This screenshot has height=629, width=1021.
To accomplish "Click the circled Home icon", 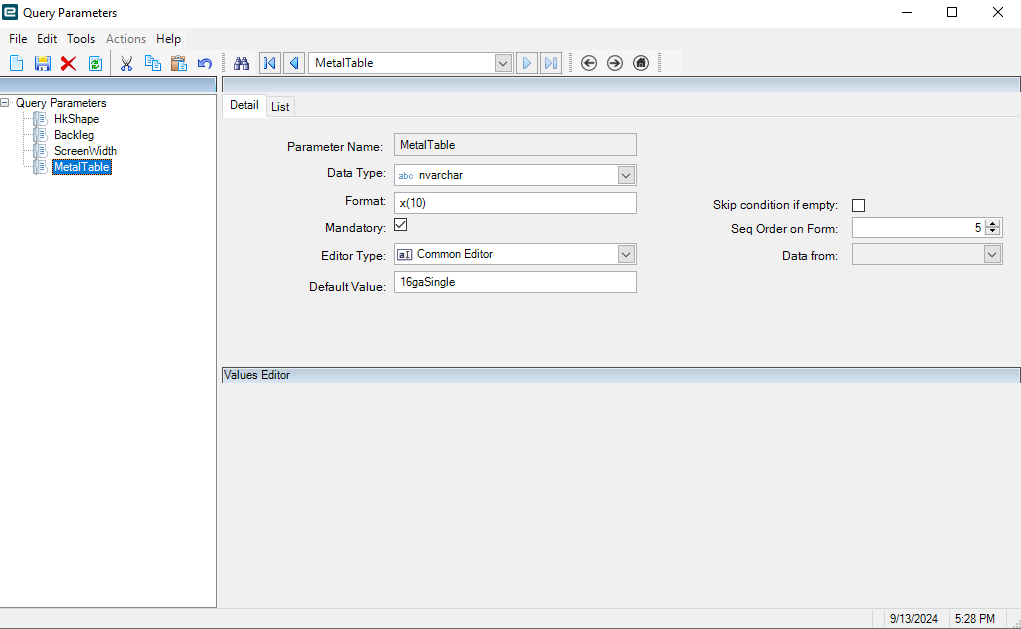I will (x=641, y=63).
